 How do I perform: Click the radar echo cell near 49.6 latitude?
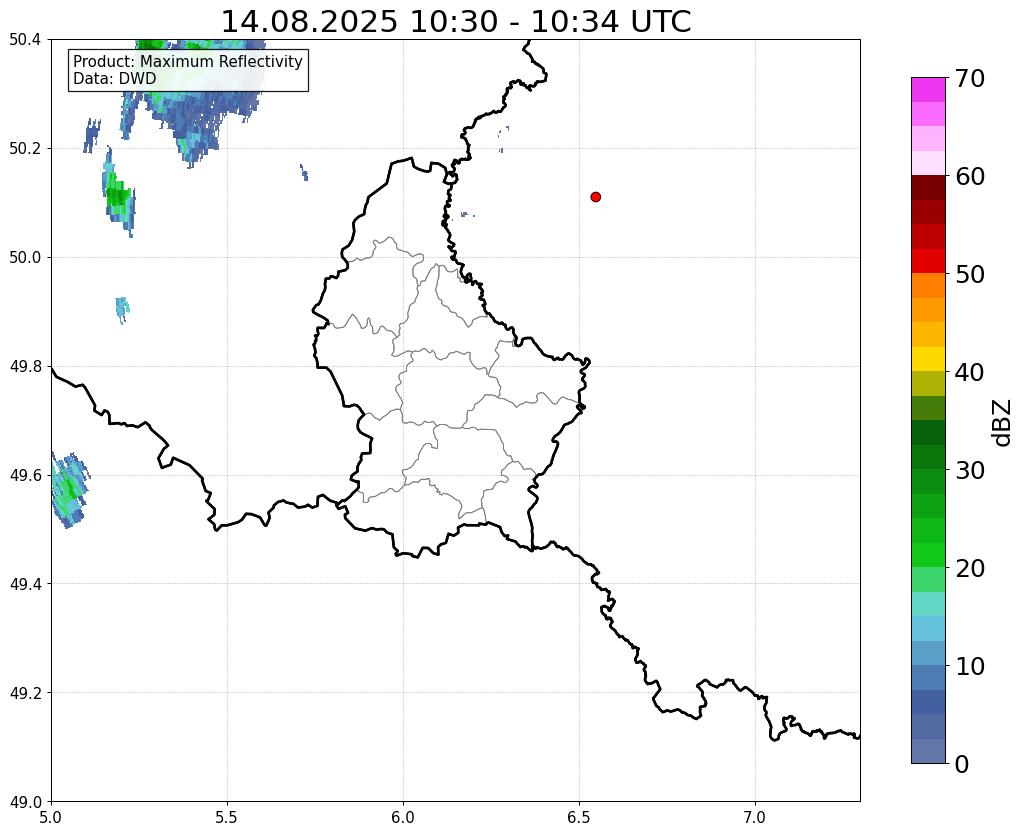[68, 489]
